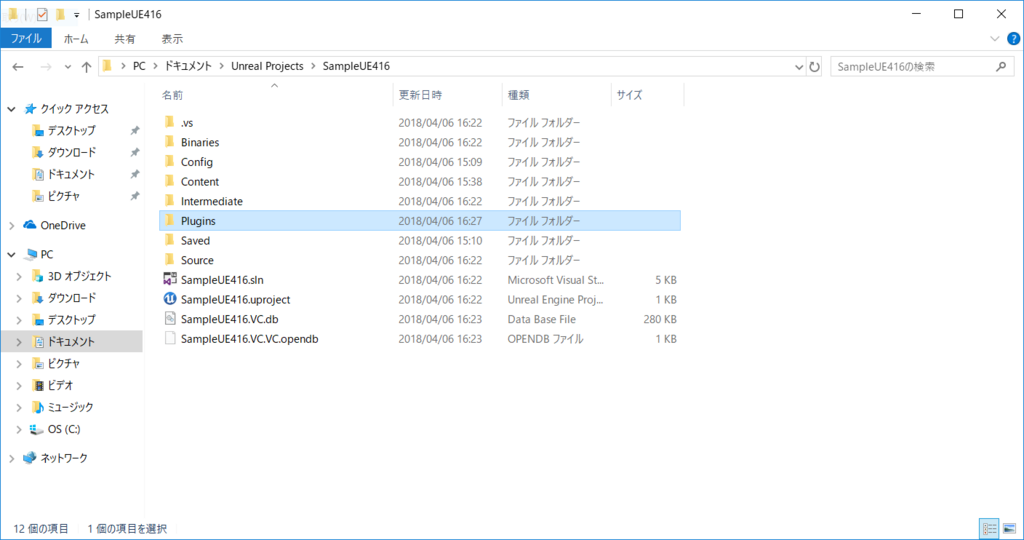Open the help question mark icon

(x=1014, y=39)
